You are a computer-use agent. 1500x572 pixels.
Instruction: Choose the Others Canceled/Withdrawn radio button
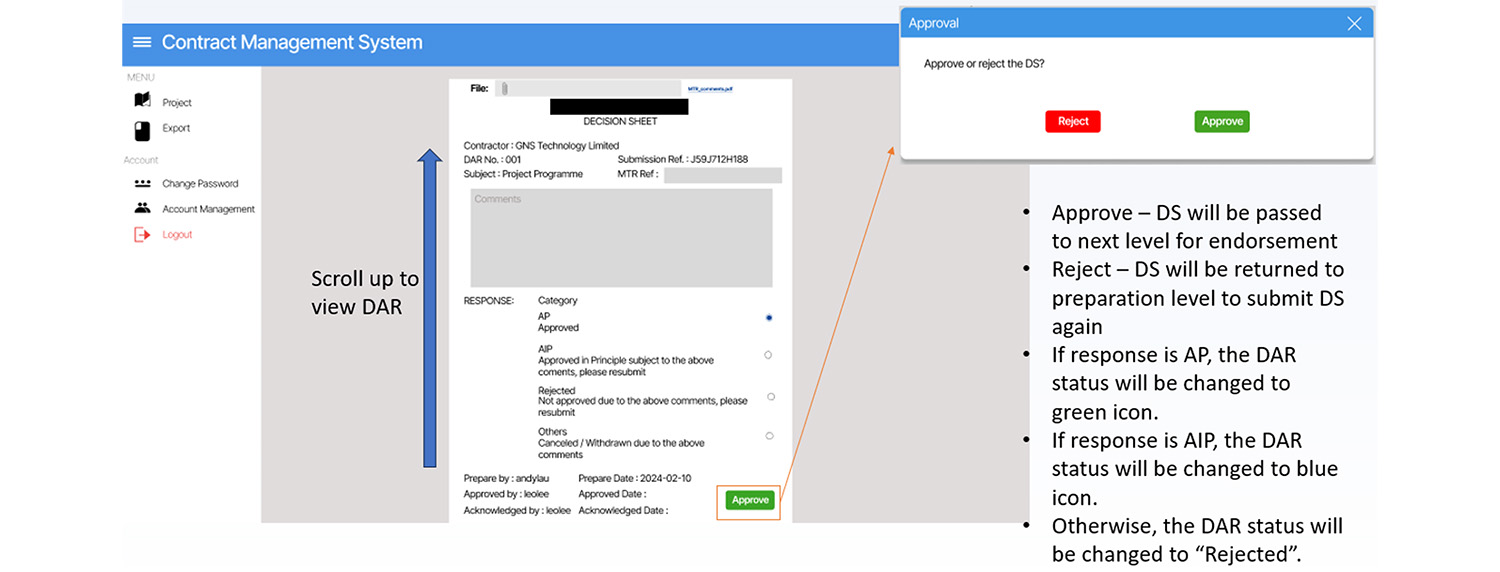[769, 436]
